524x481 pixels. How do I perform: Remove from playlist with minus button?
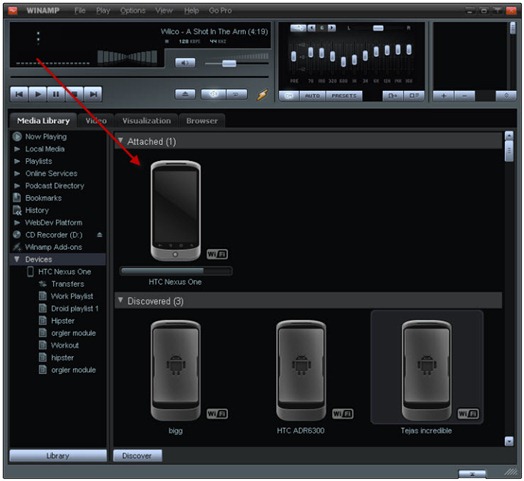click(x=465, y=96)
